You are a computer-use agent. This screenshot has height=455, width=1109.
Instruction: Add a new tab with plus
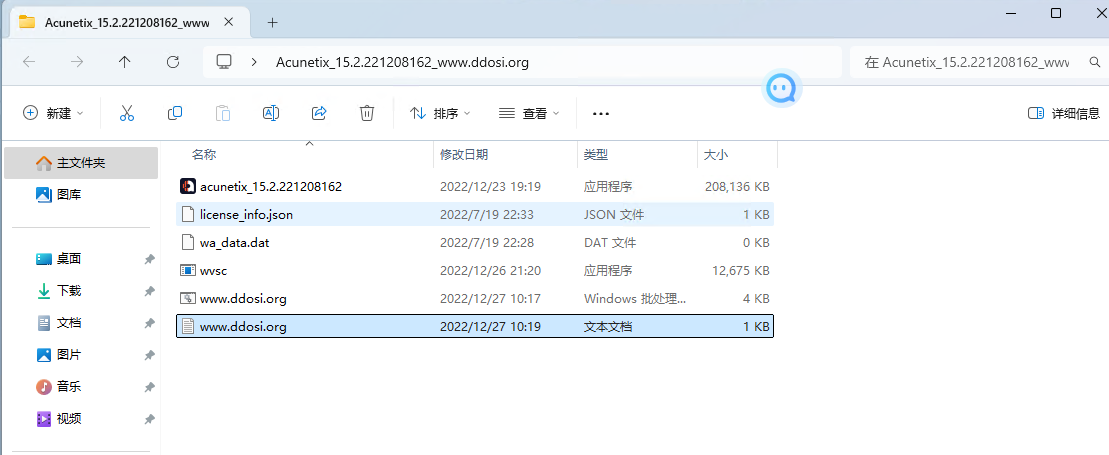click(272, 22)
